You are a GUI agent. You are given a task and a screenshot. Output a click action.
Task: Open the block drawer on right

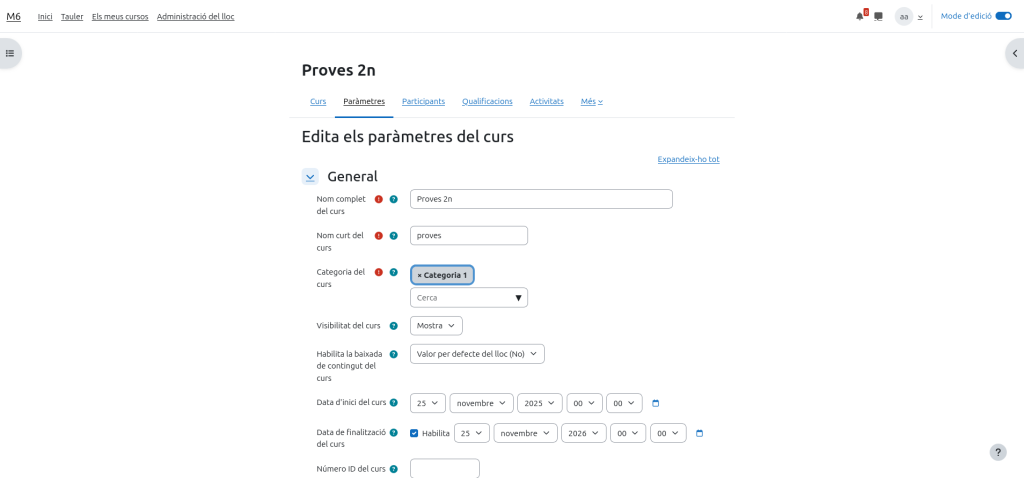(x=1014, y=53)
